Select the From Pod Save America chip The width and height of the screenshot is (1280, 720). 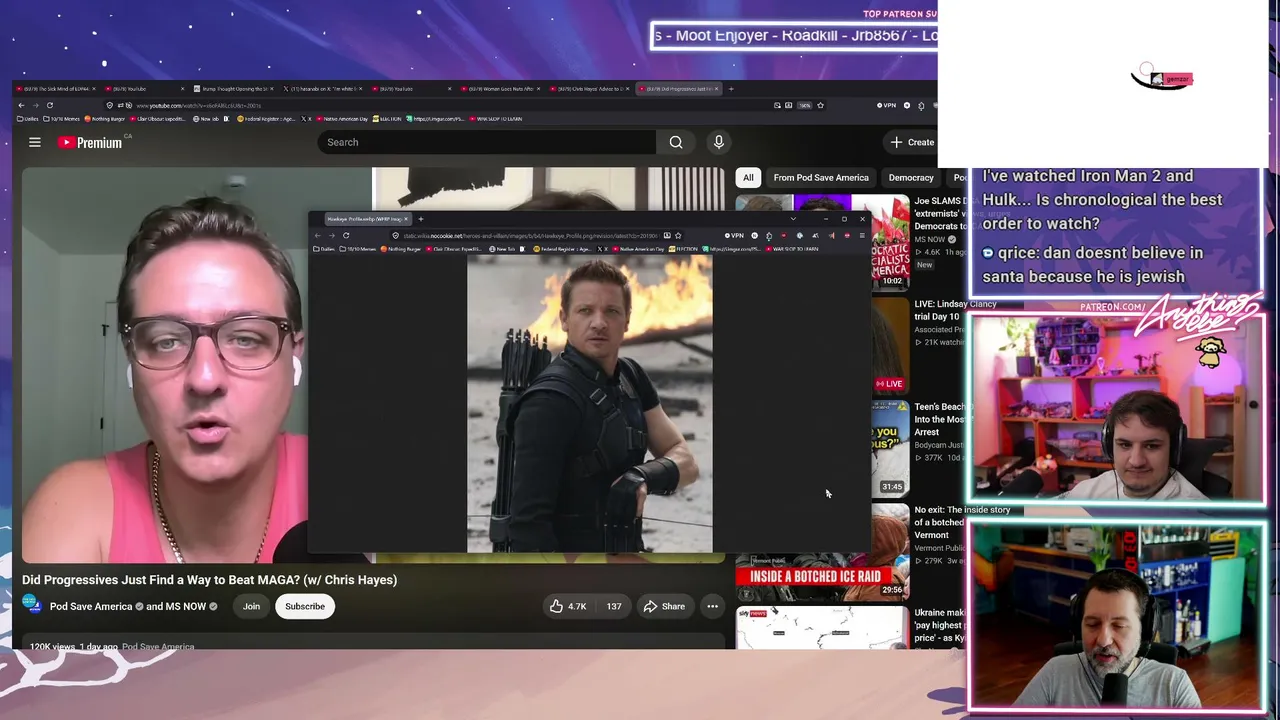click(x=821, y=178)
